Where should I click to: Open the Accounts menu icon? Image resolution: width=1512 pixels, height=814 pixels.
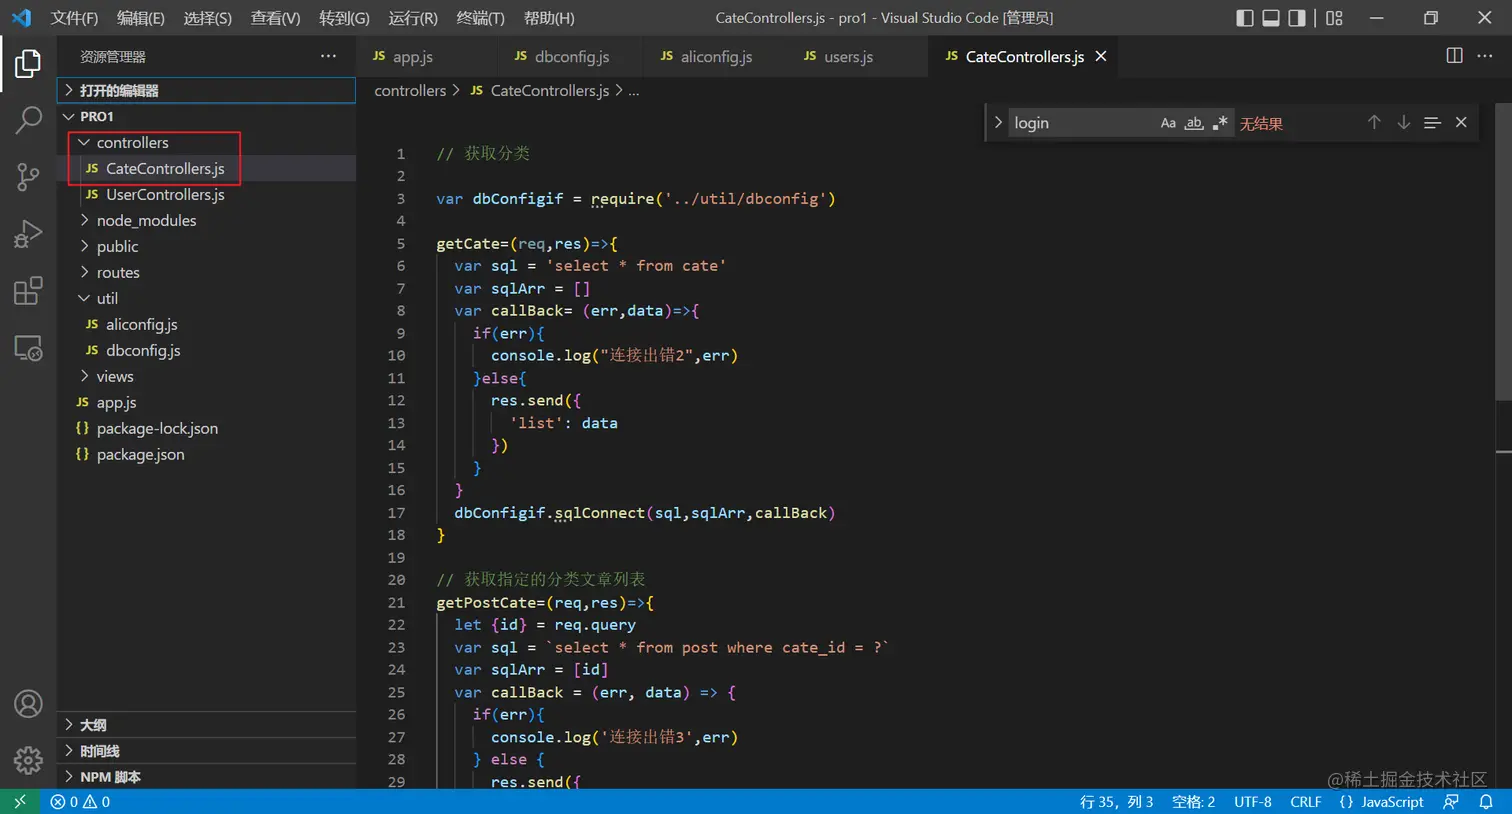[x=28, y=704]
